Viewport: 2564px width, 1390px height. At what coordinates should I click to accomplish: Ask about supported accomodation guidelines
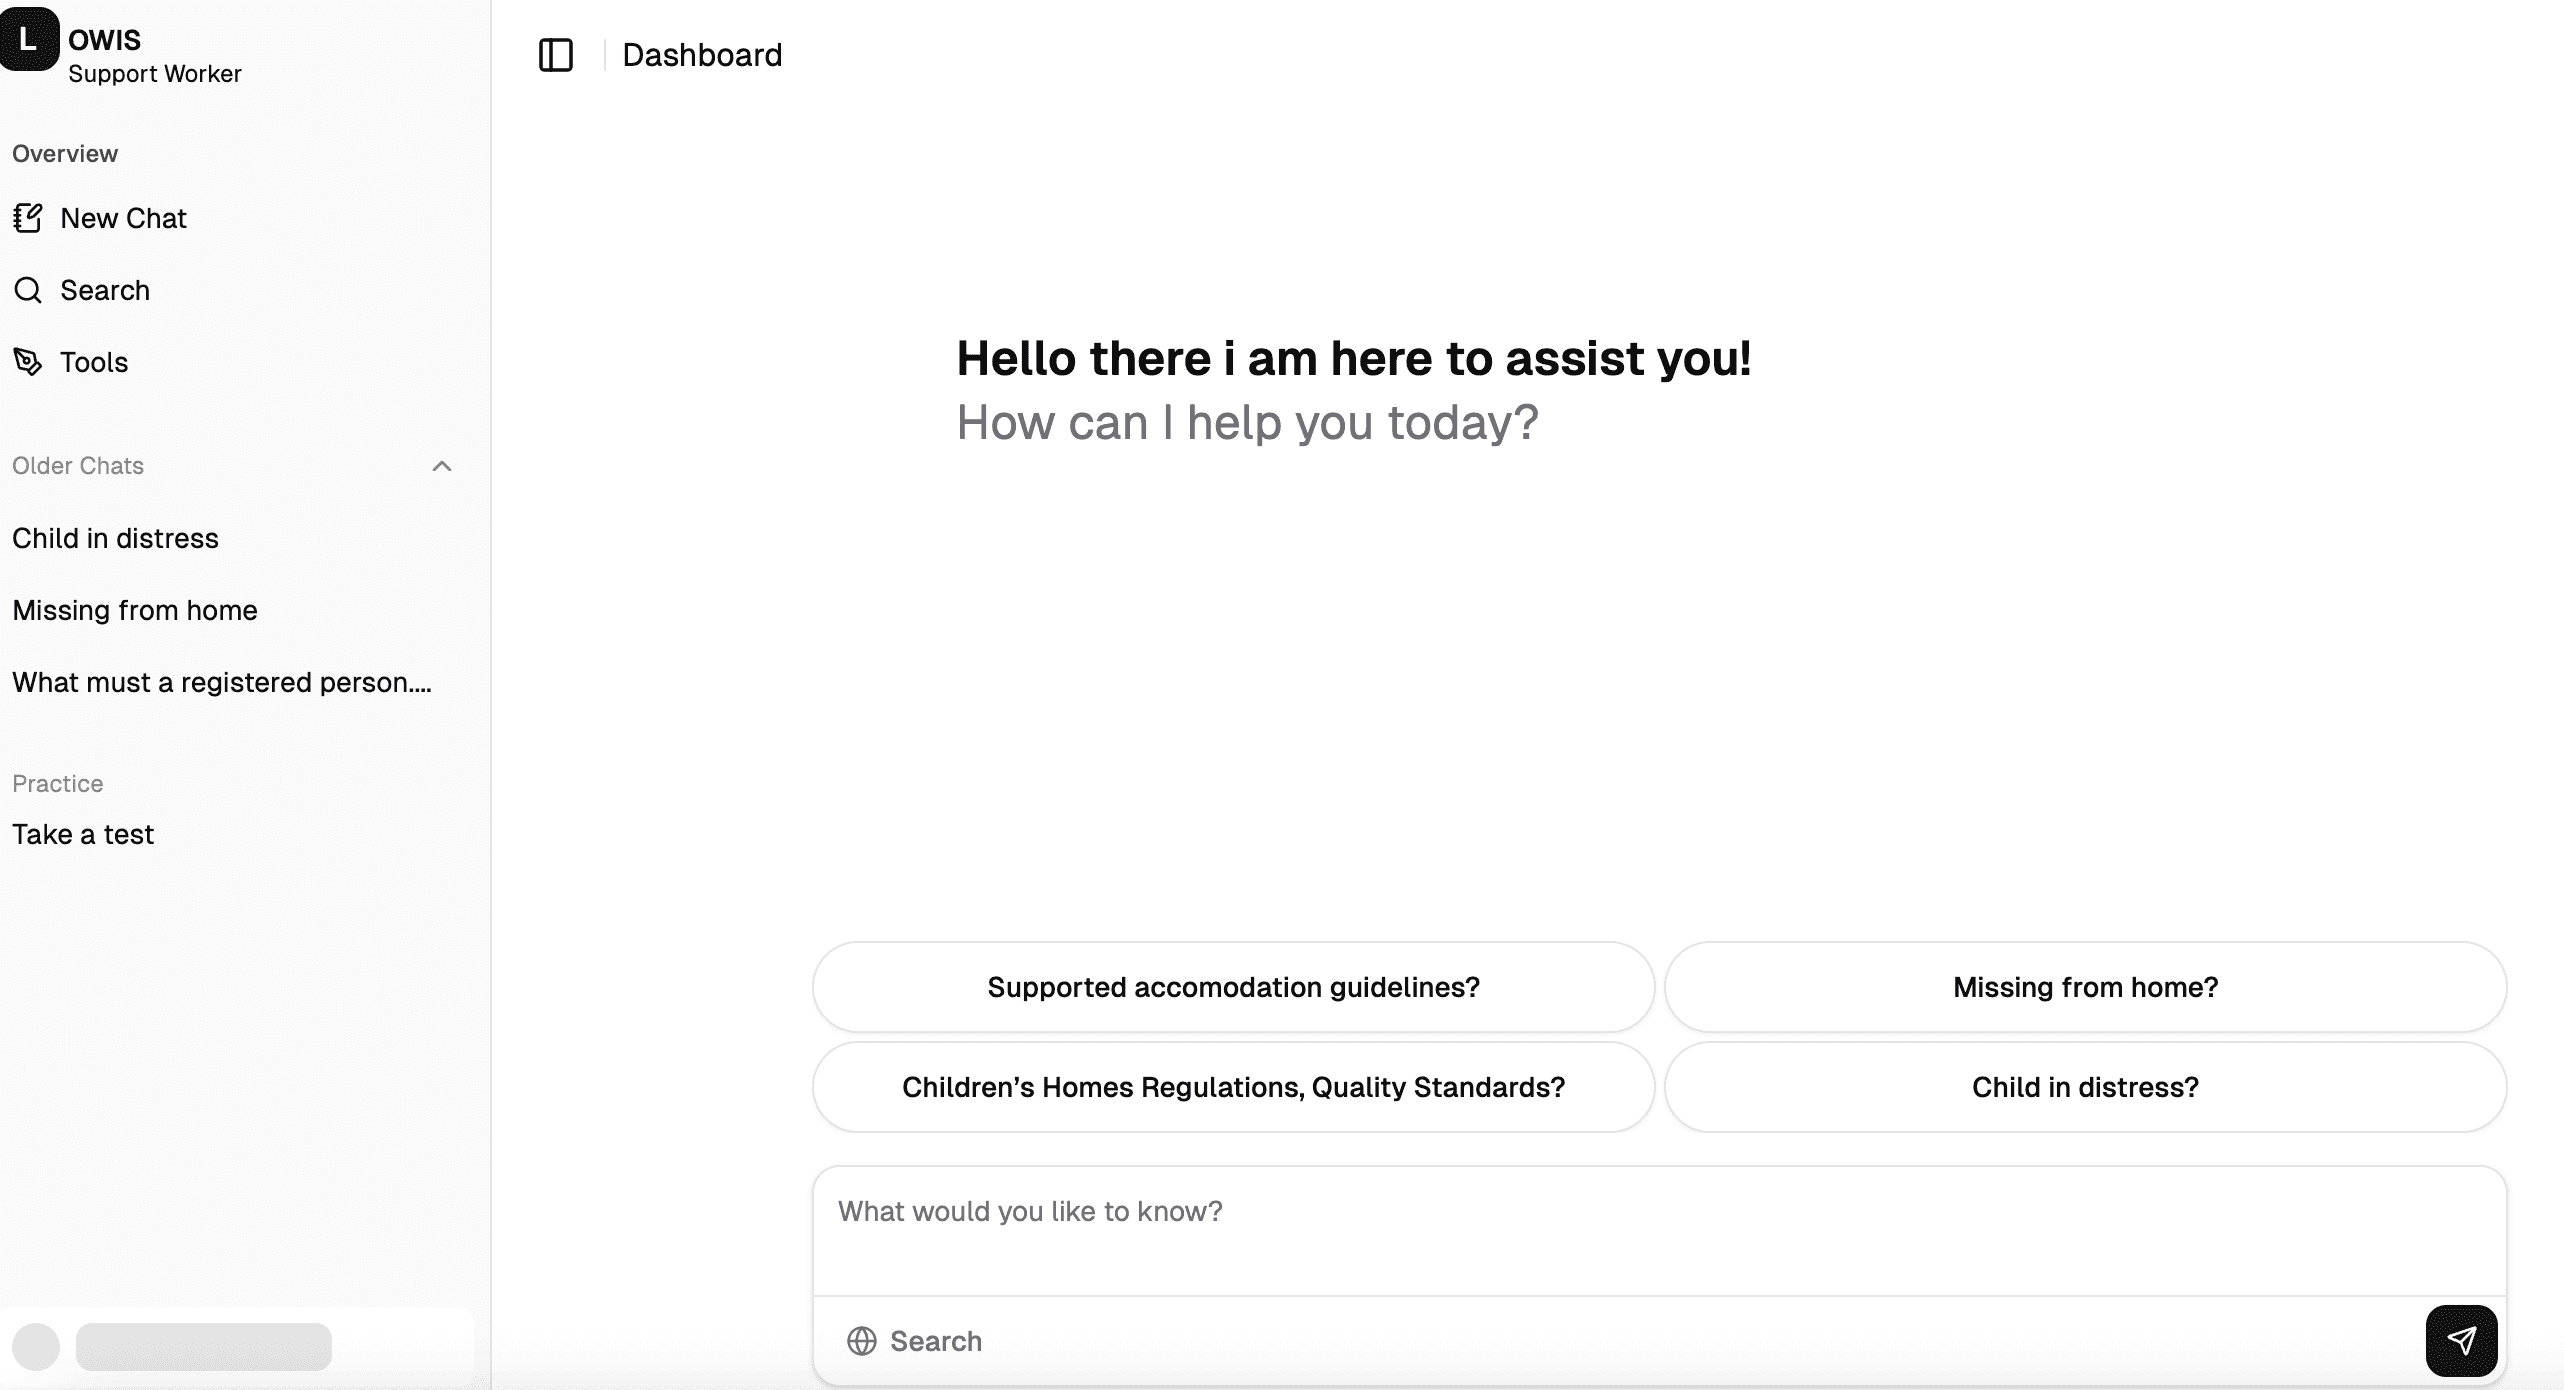pyautogui.click(x=1232, y=987)
